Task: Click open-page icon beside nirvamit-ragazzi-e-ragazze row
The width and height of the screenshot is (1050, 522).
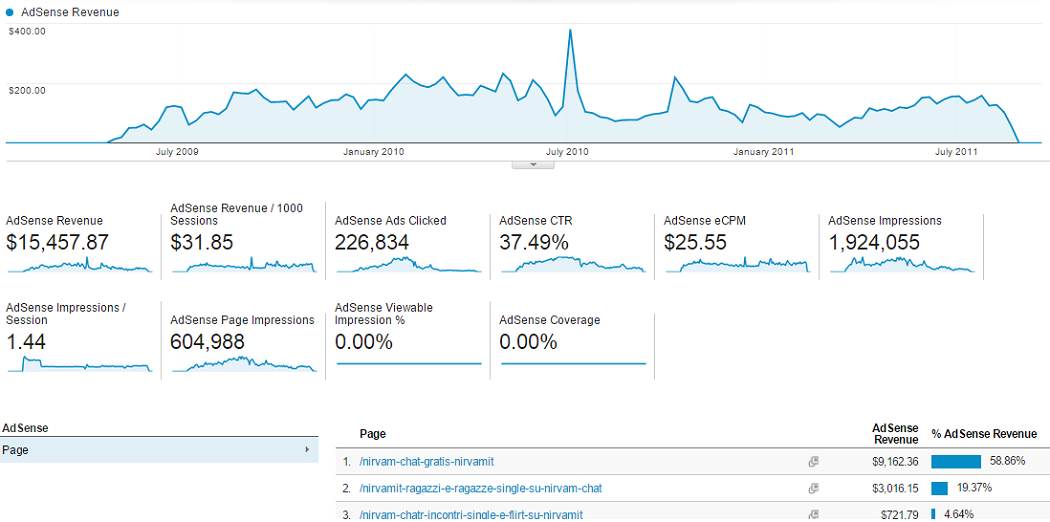Action: (x=814, y=488)
